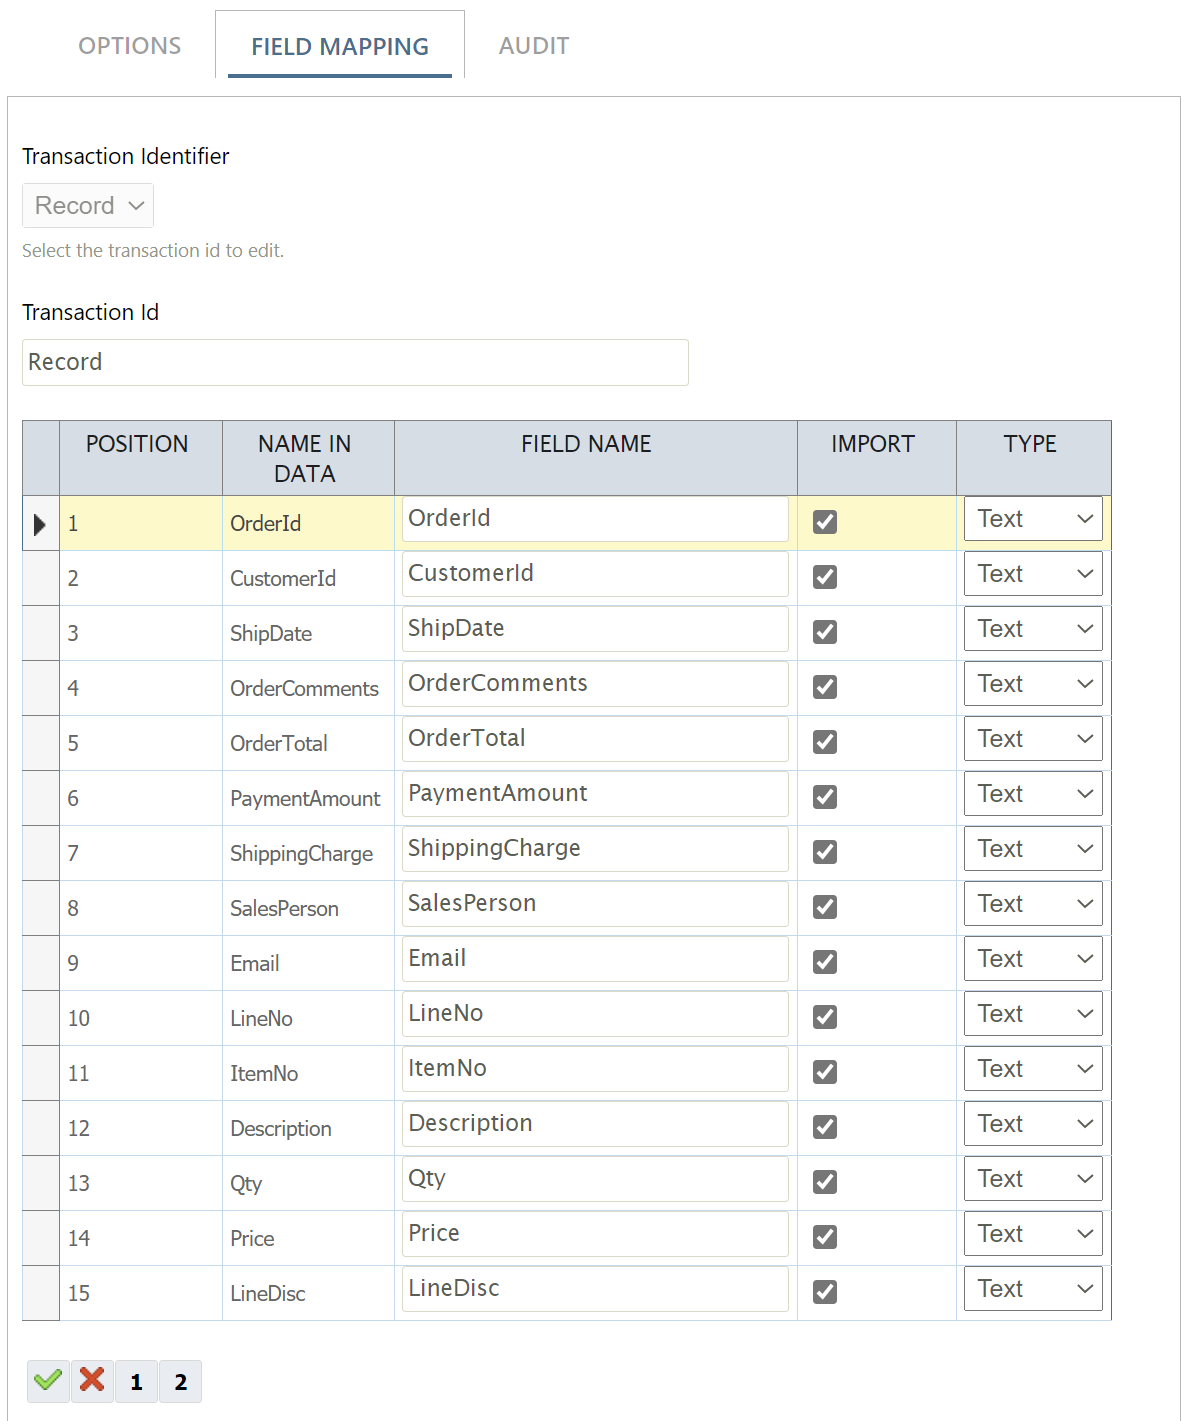Disable Import for the Email field
This screenshot has height=1421, width=1189.
coord(824,962)
